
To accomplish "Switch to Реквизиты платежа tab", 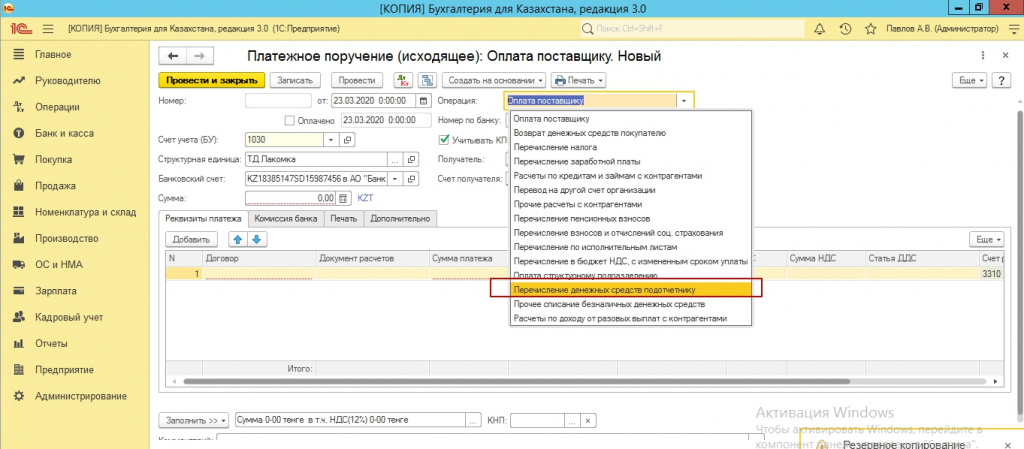I will point(204,219).
